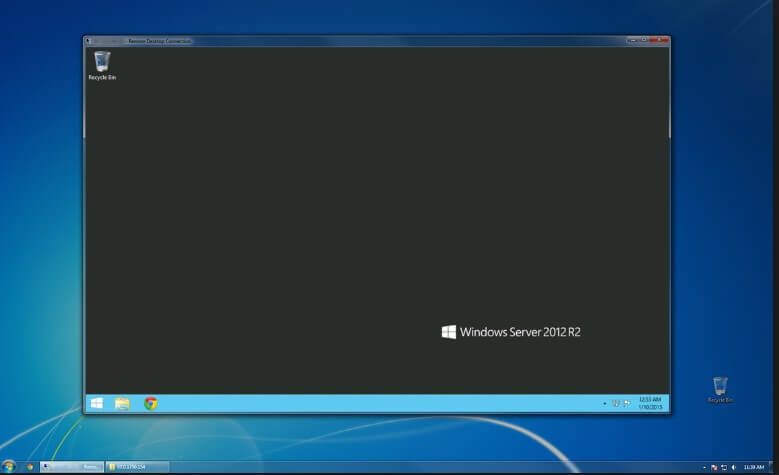Open the remote Windows Server Start button
This screenshot has width=779, height=475.
97,403
